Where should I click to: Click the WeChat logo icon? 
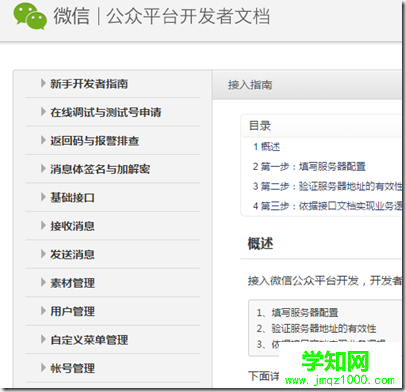point(30,16)
